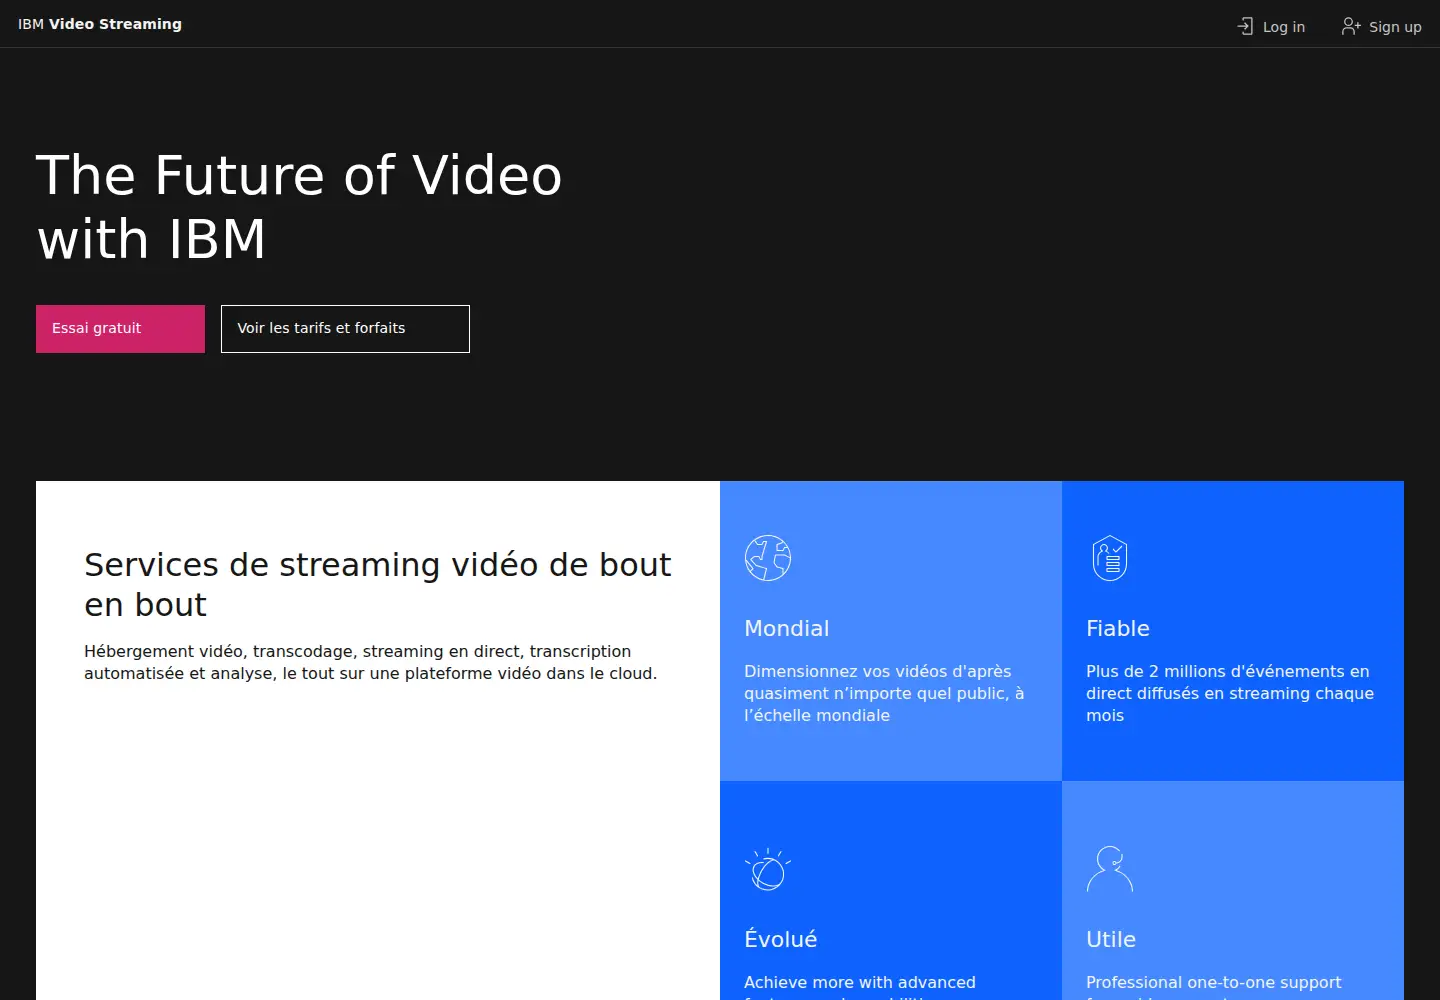Click the 'Hébergement vidéo, transcodage' paragraph
The image size is (1440, 1000).
(371, 662)
